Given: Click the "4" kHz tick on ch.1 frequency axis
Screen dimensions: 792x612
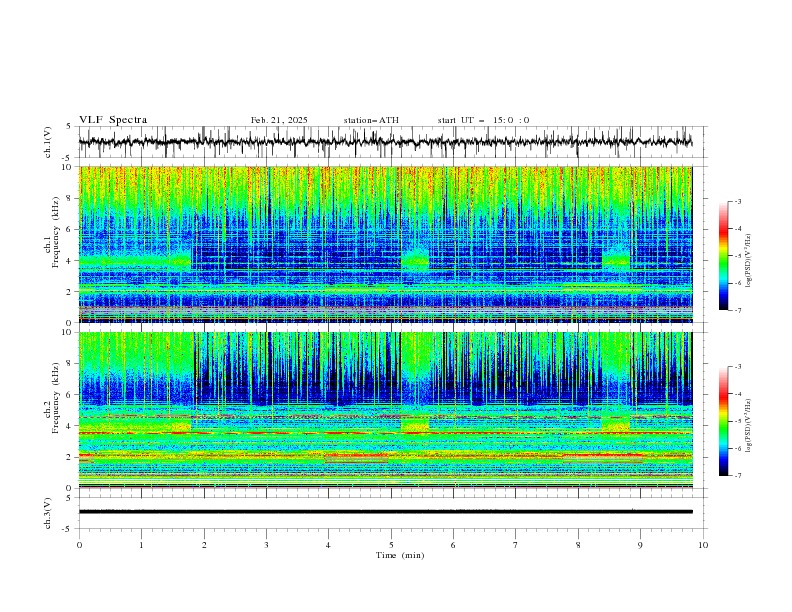Looking at the screenshot, I should click(71, 261).
